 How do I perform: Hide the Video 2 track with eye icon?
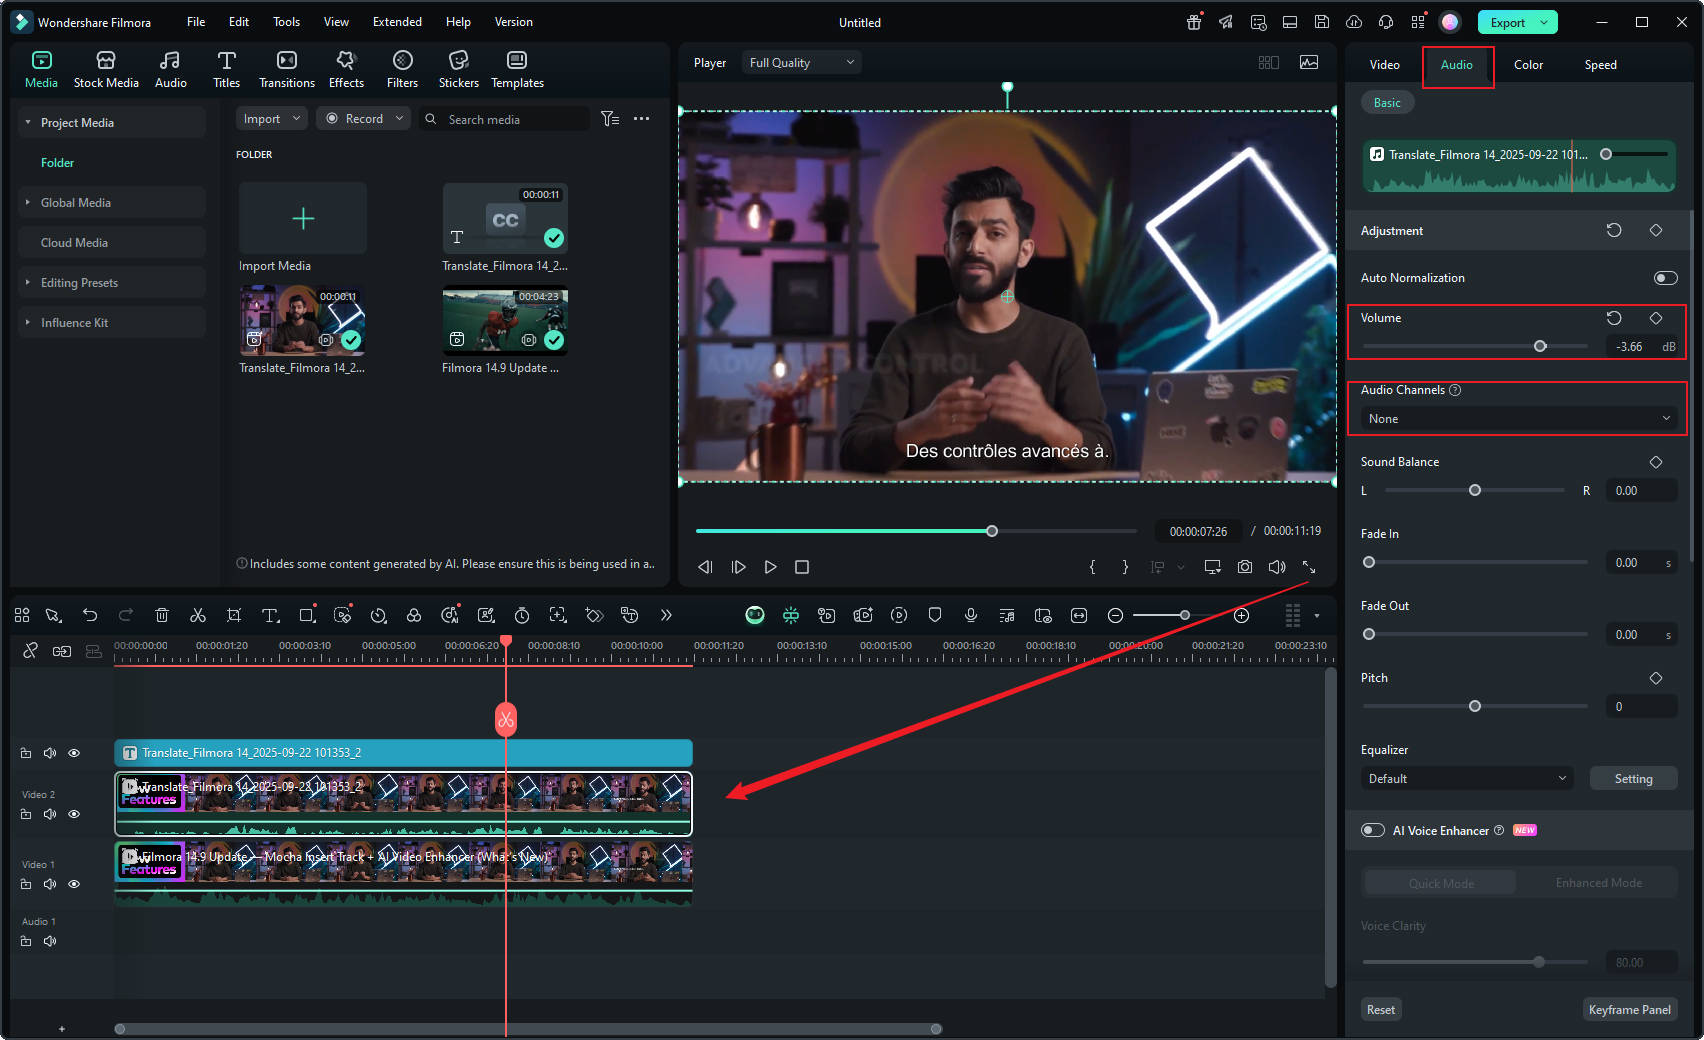click(x=74, y=814)
